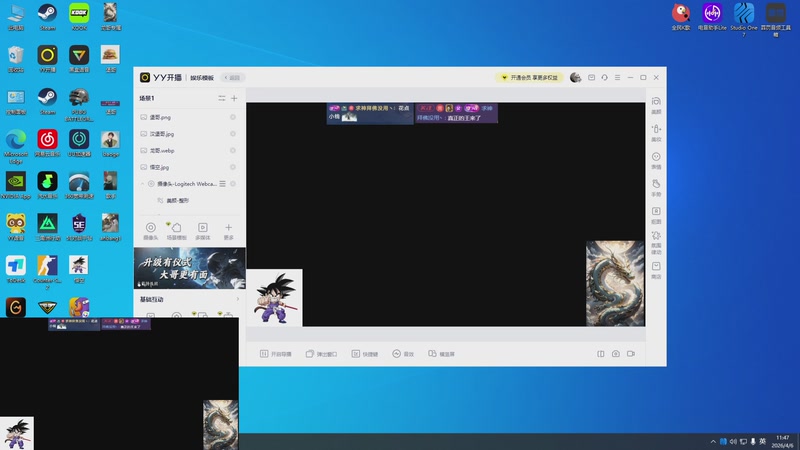
Task: Click 开启导播 button in bottom bar
Action: (276, 354)
